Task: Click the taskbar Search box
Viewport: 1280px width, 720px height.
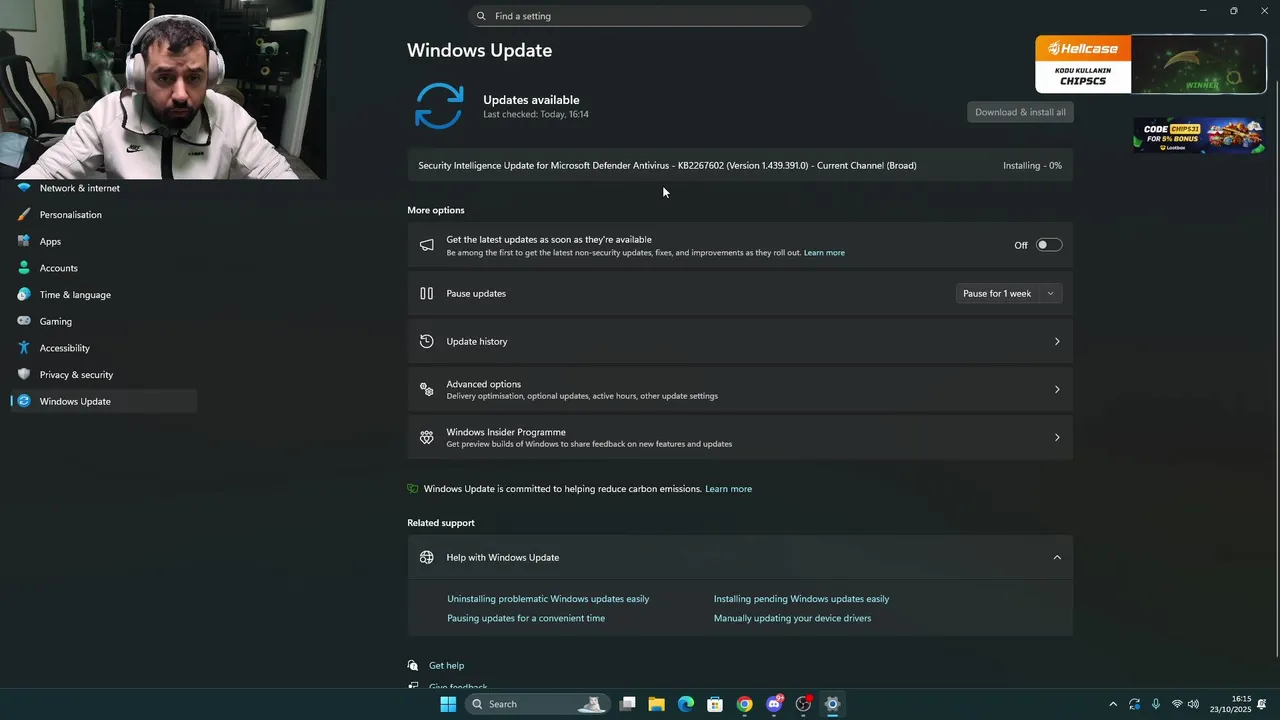Action: (536, 704)
